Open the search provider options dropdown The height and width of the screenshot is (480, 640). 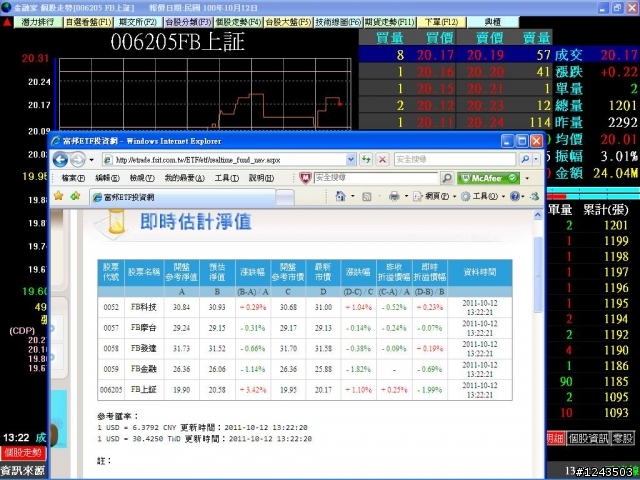[536, 159]
